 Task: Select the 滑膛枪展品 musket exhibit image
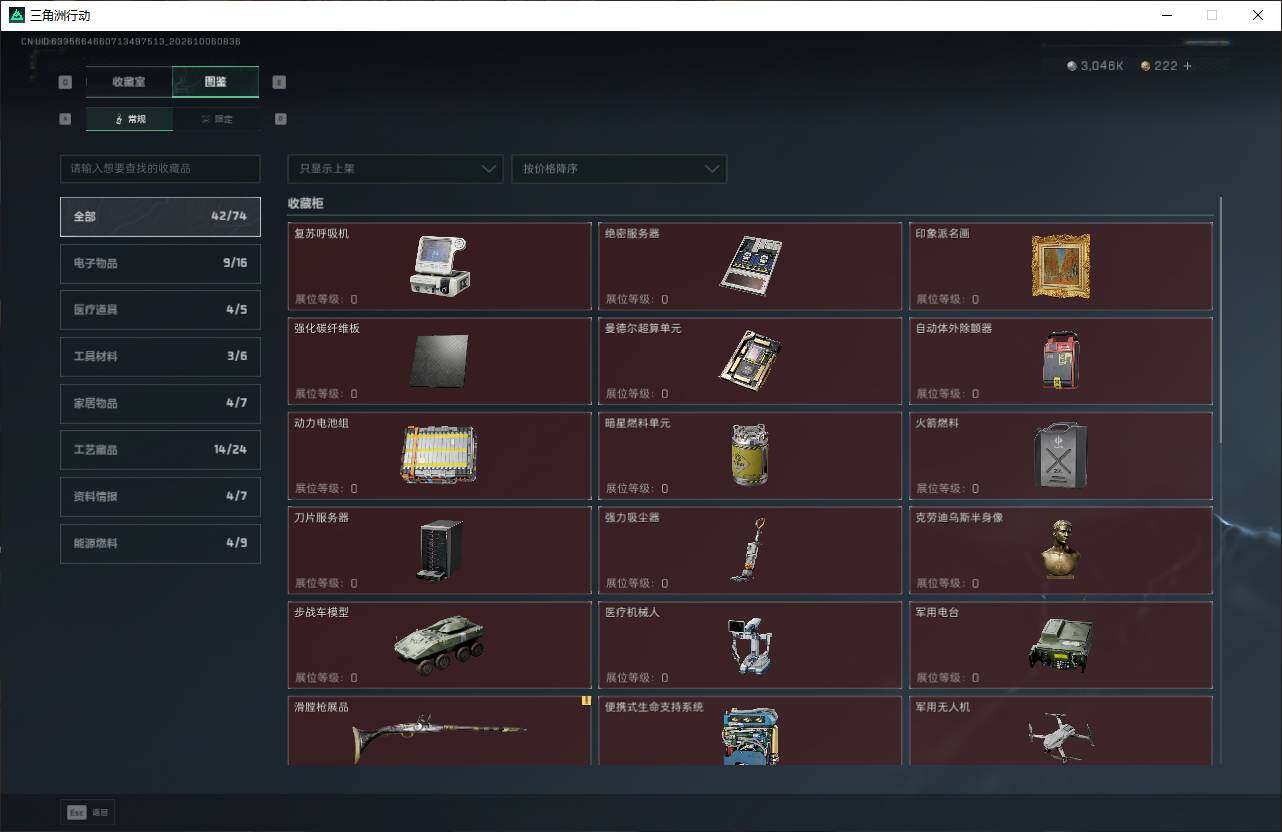(439, 739)
